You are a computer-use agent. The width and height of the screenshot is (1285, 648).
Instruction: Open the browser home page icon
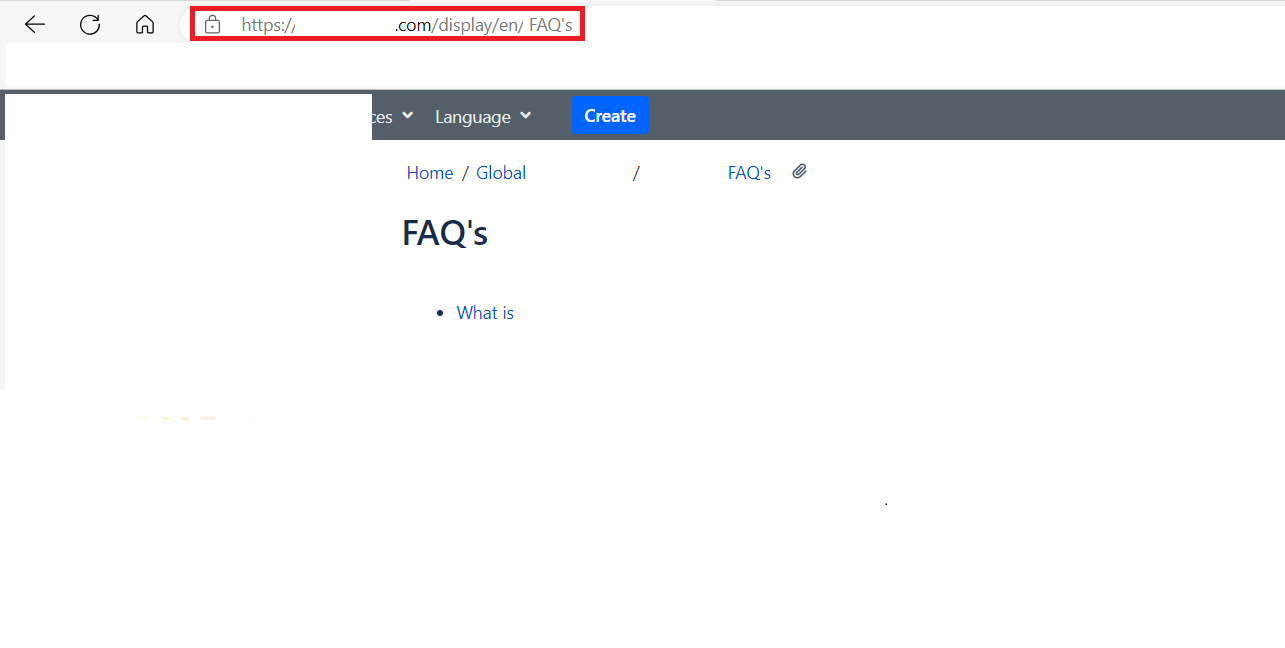click(145, 25)
